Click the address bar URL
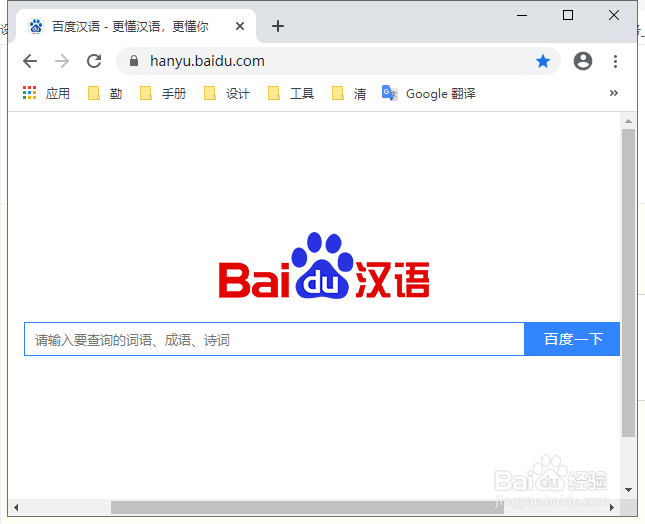 click(207, 61)
